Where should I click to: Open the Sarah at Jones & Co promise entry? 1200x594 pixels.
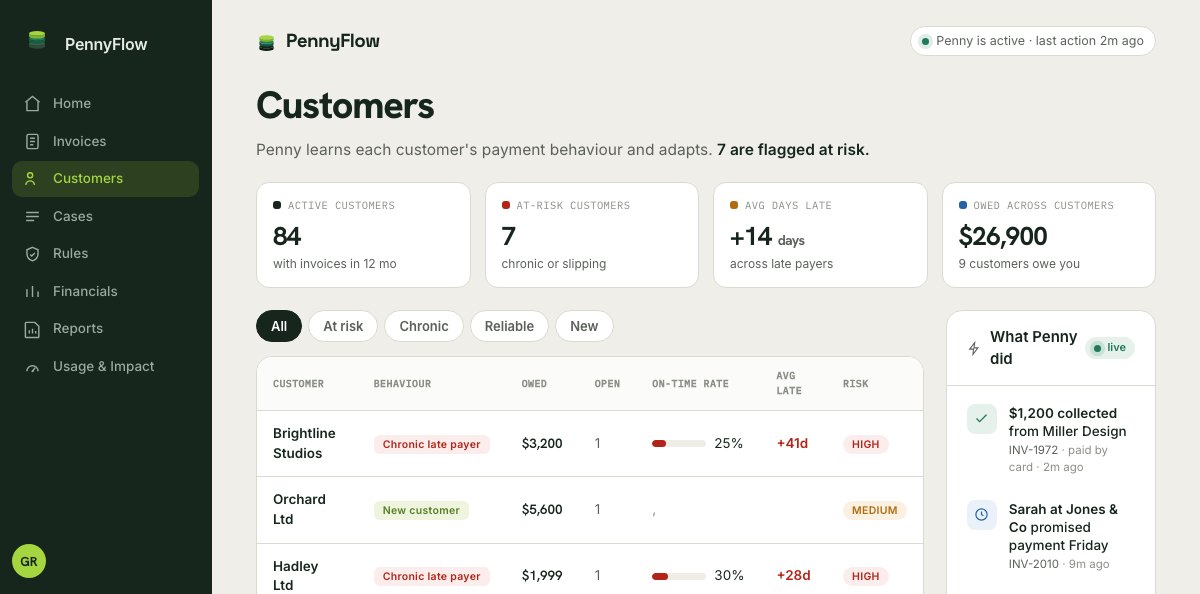1051,537
